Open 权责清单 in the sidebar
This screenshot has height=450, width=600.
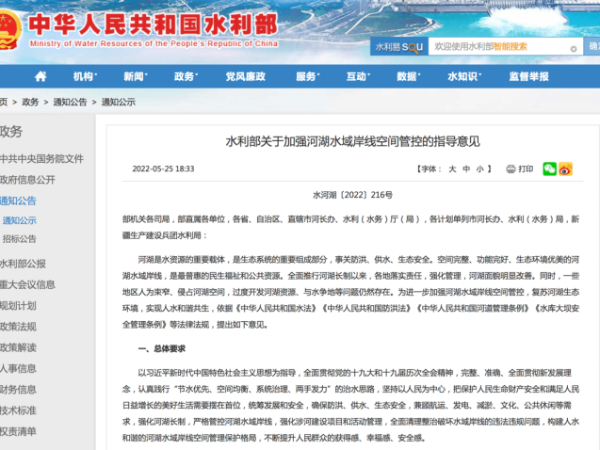click(18, 432)
